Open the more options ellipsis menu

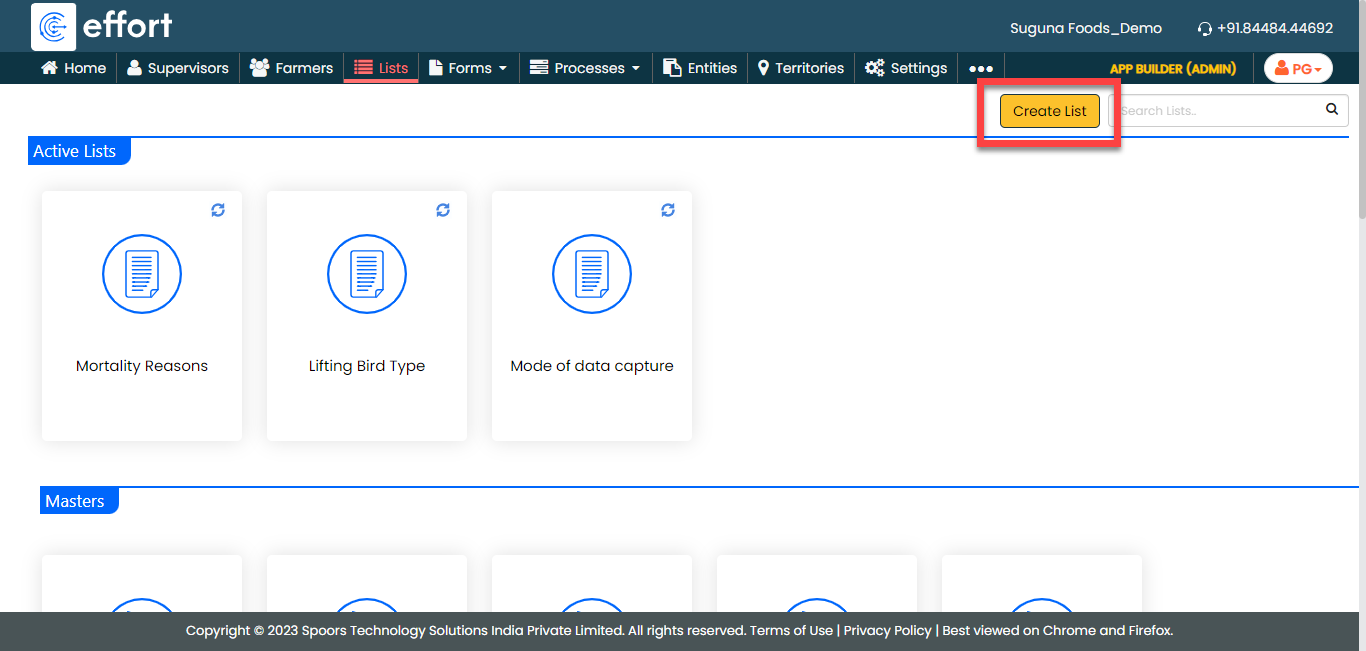[981, 69]
